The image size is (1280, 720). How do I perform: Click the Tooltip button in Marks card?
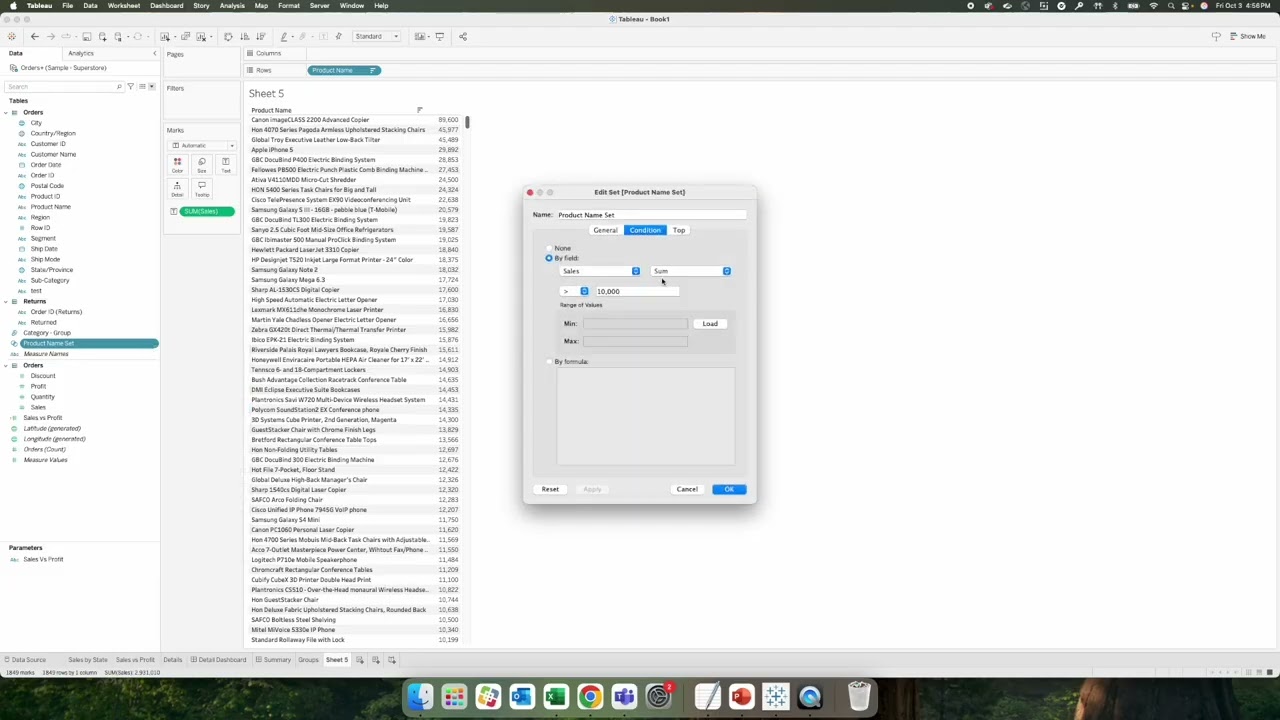[x=201, y=188]
